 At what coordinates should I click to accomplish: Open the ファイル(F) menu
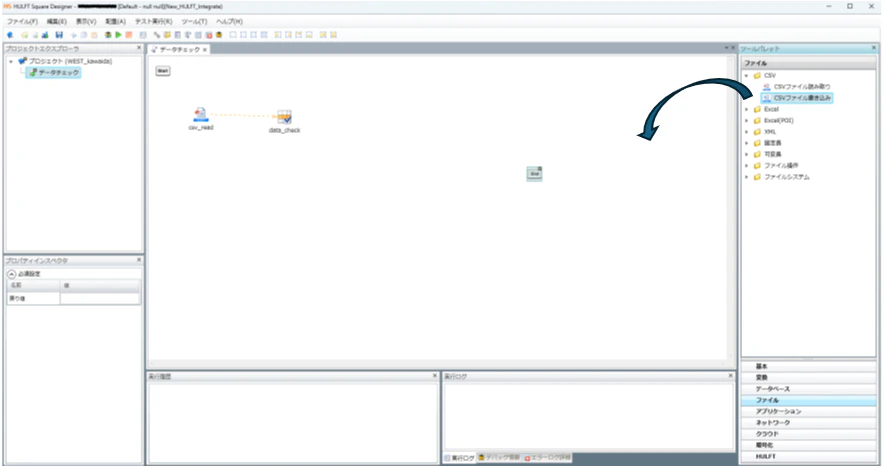(22, 21)
